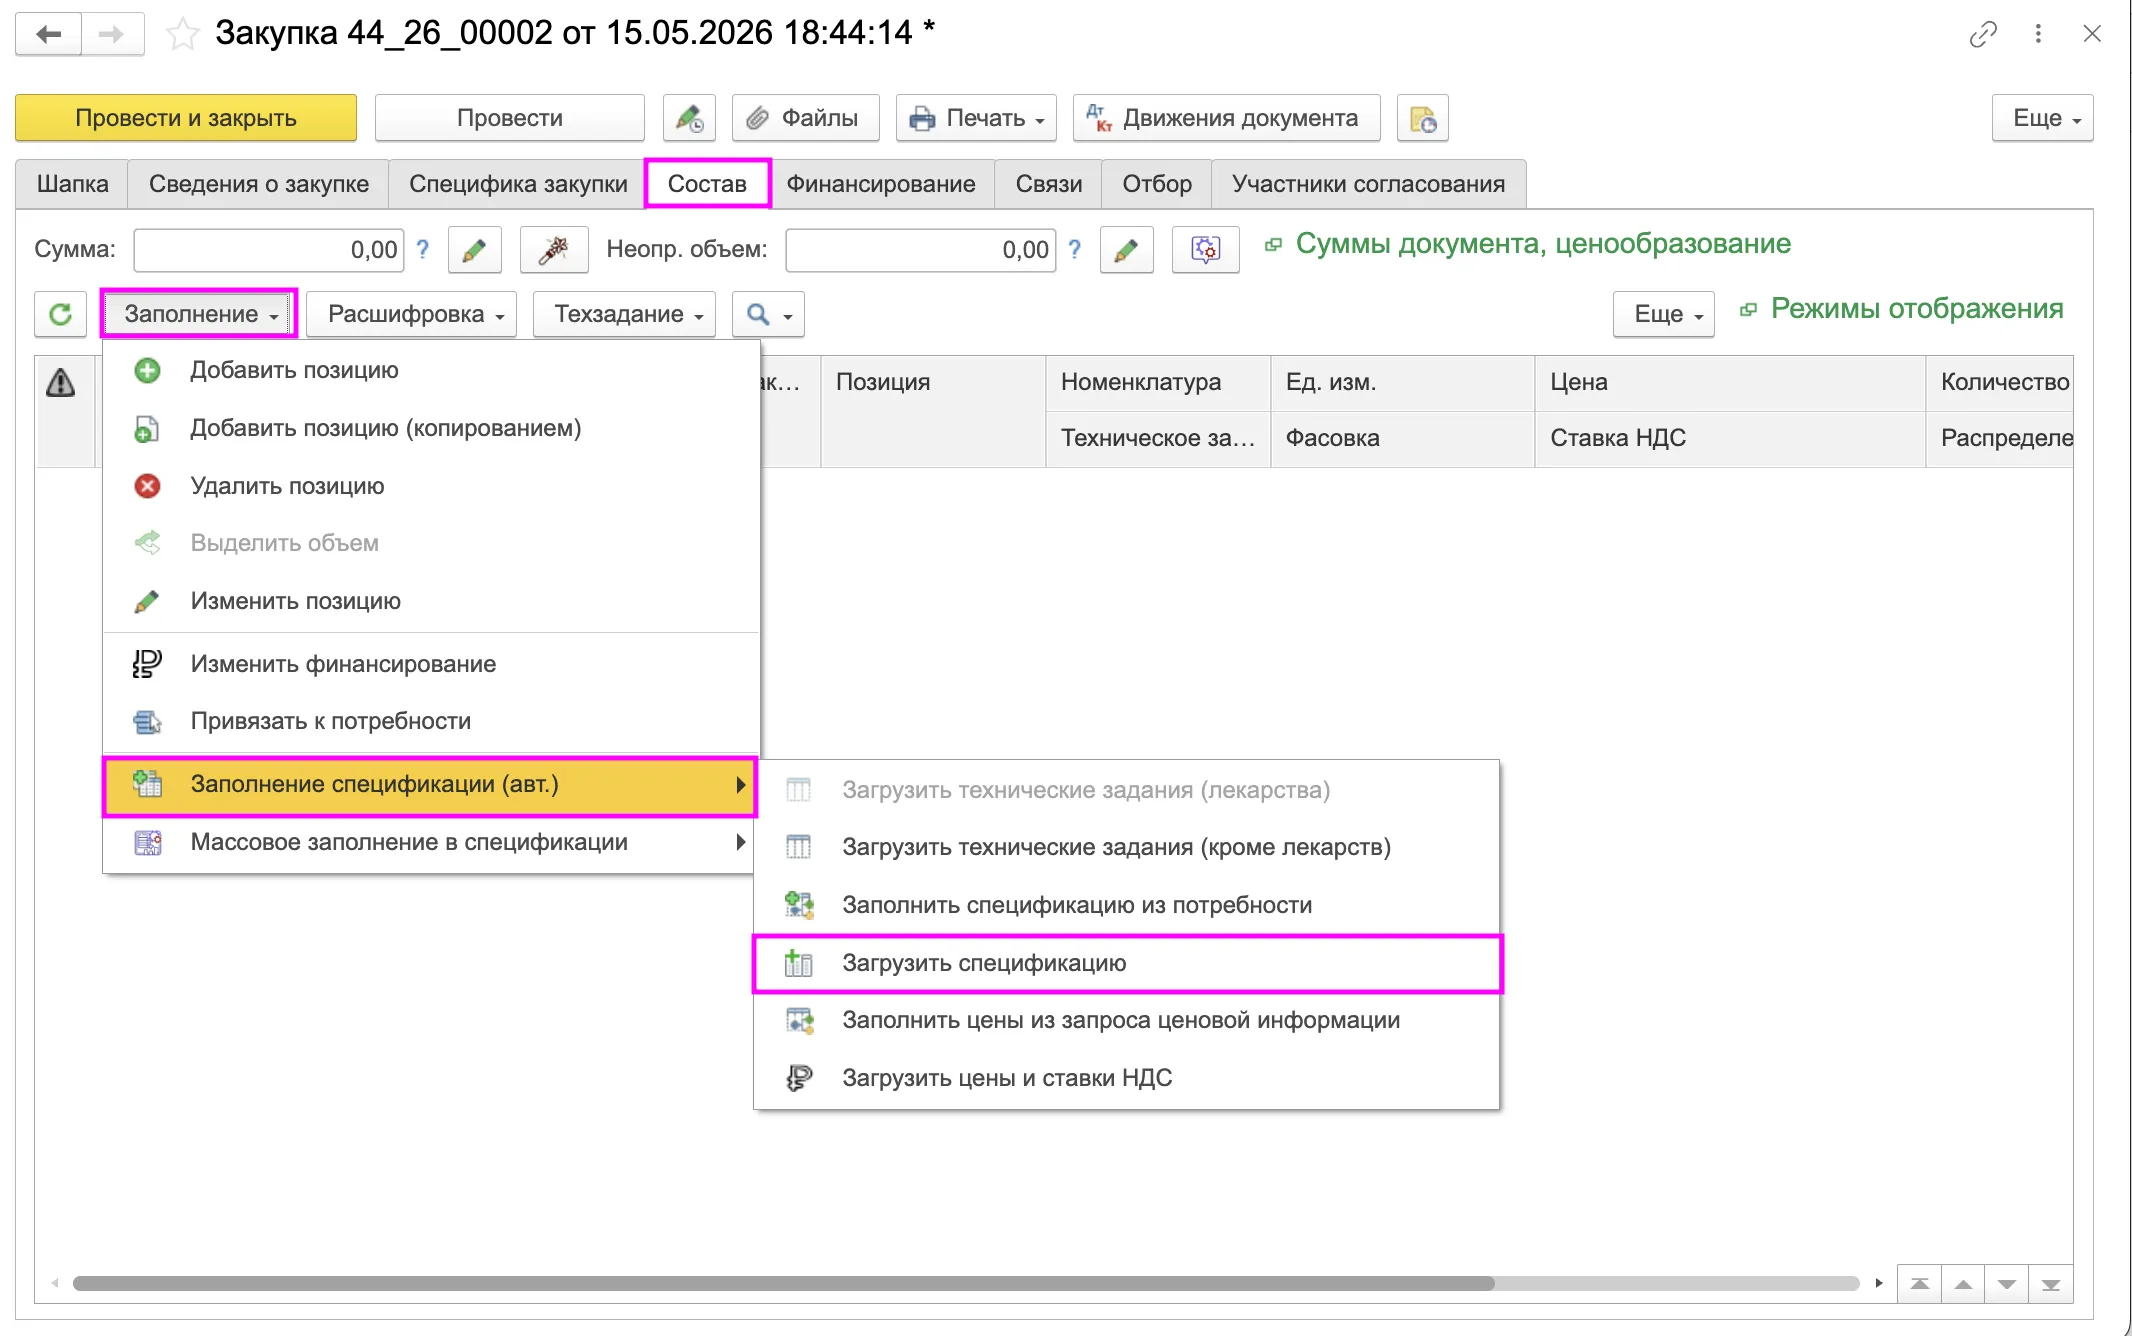Open the Заполнение dropdown
This screenshot has height=1336, width=2132.
199,314
